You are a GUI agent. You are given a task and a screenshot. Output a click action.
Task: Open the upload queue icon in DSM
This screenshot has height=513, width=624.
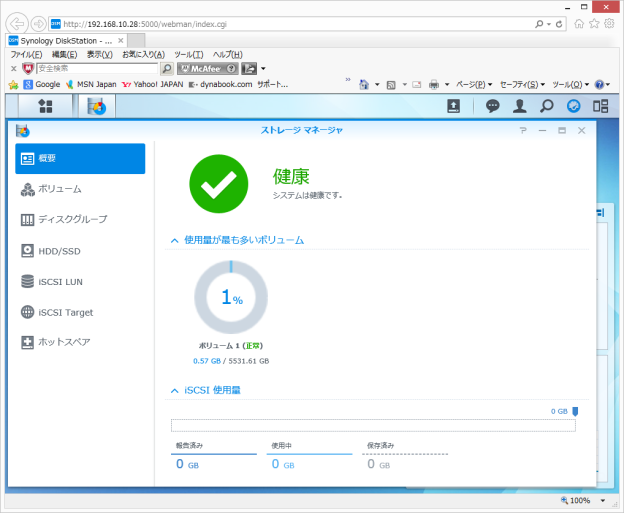tap(453, 106)
